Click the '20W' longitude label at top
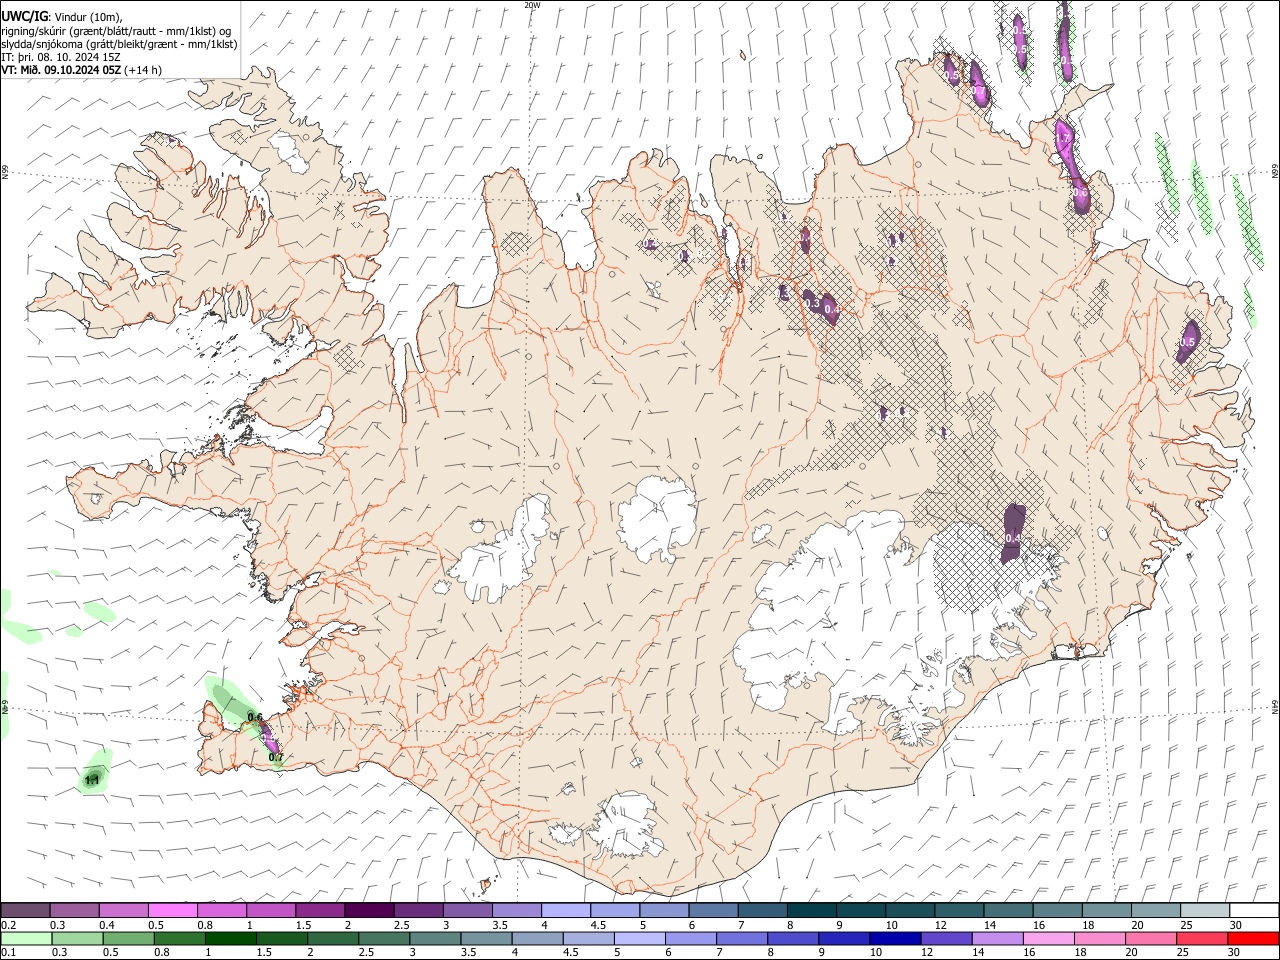1280x960 pixels. (x=532, y=5)
